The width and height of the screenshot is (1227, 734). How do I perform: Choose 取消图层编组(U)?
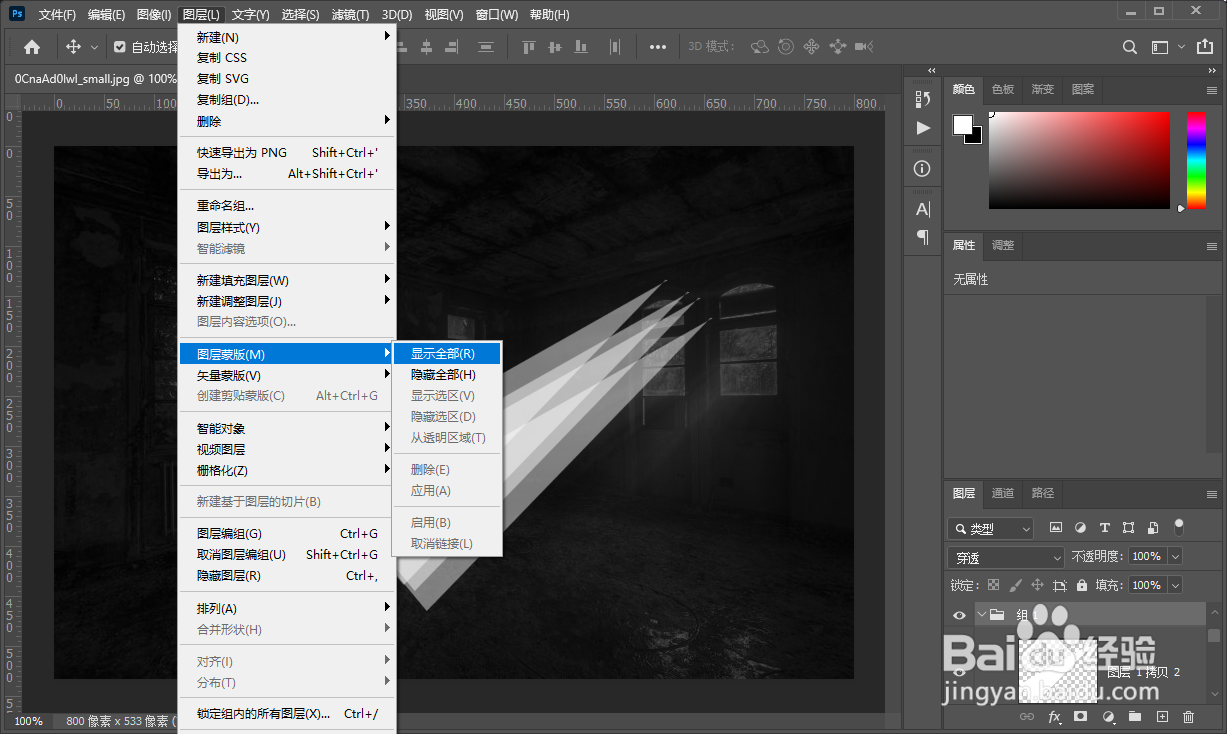pos(287,554)
